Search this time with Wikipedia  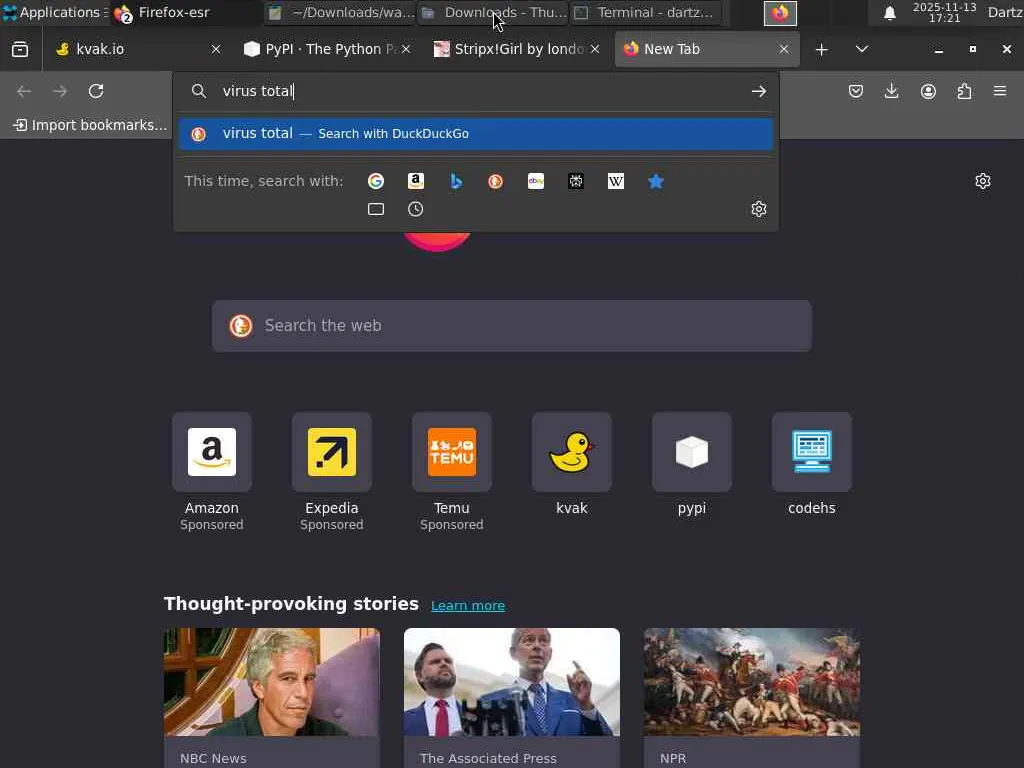pos(616,181)
